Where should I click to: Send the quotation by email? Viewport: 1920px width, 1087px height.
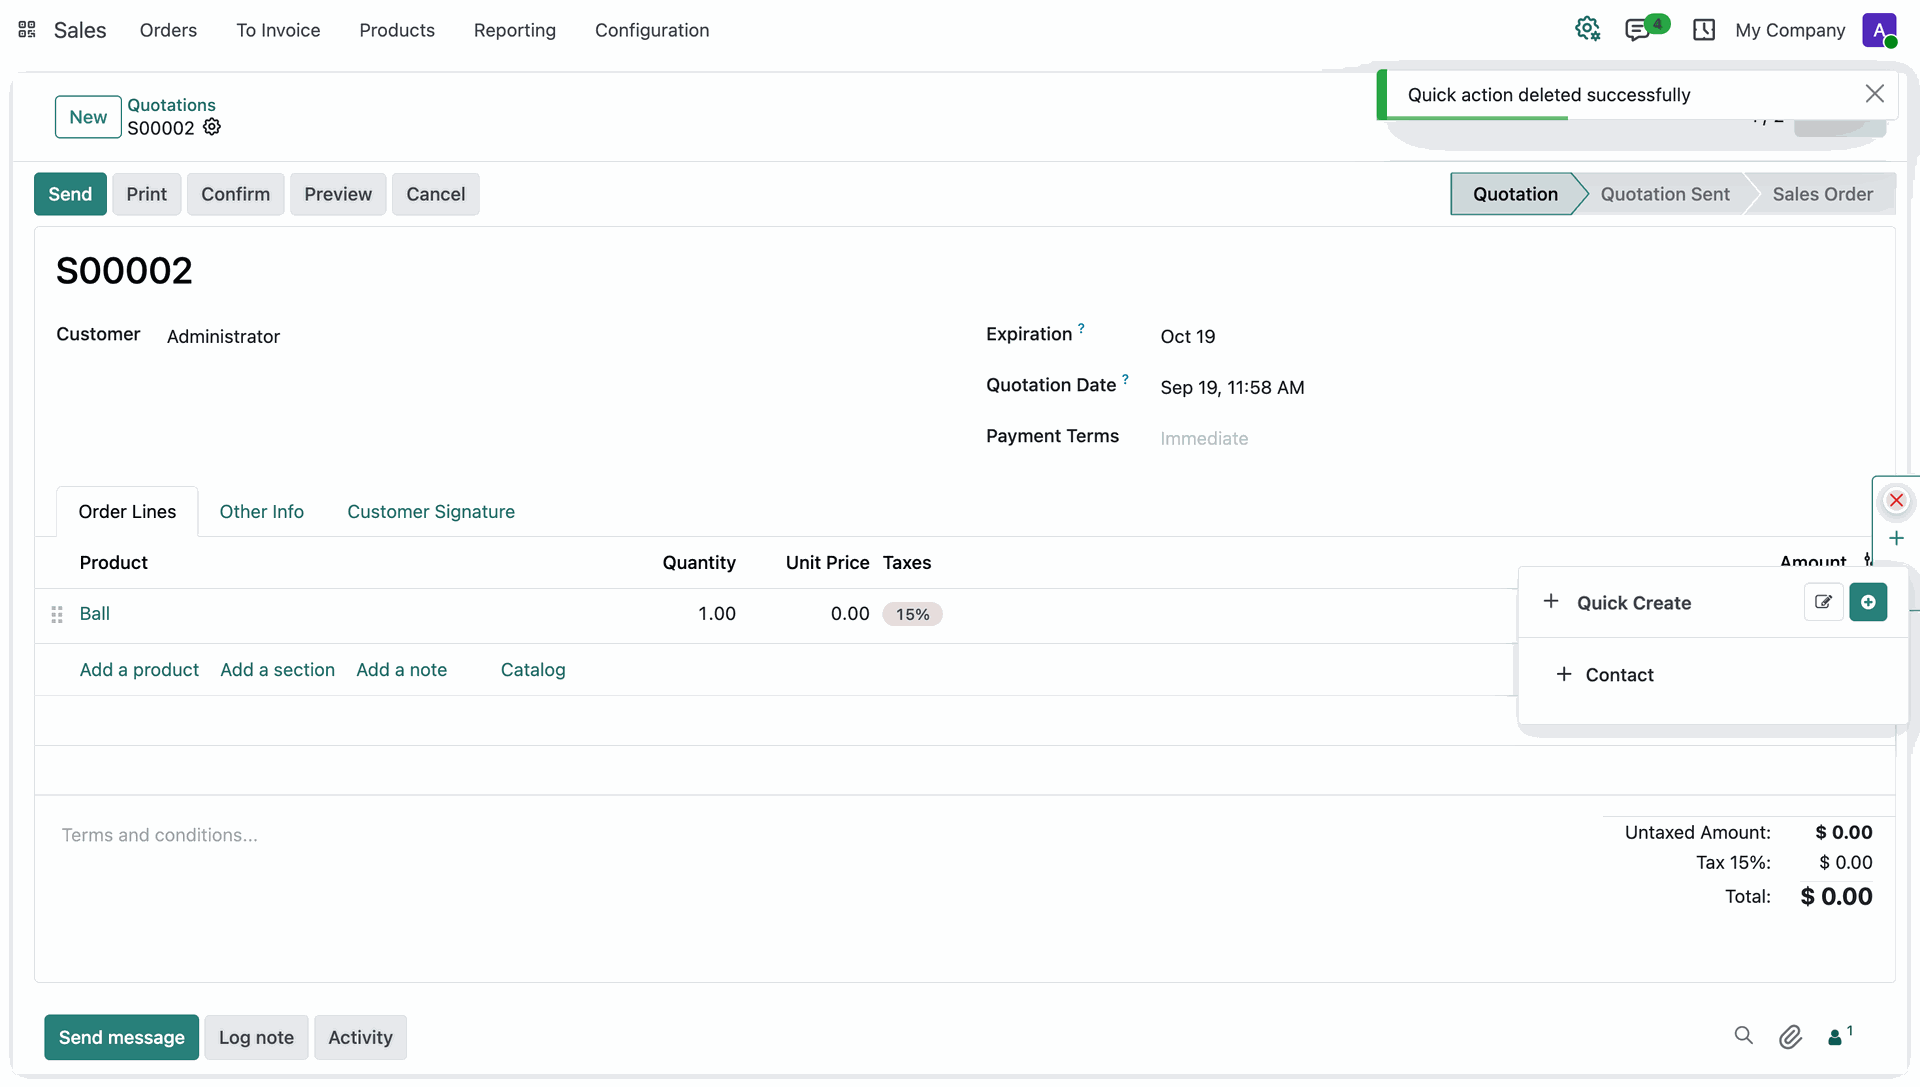click(70, 194)
